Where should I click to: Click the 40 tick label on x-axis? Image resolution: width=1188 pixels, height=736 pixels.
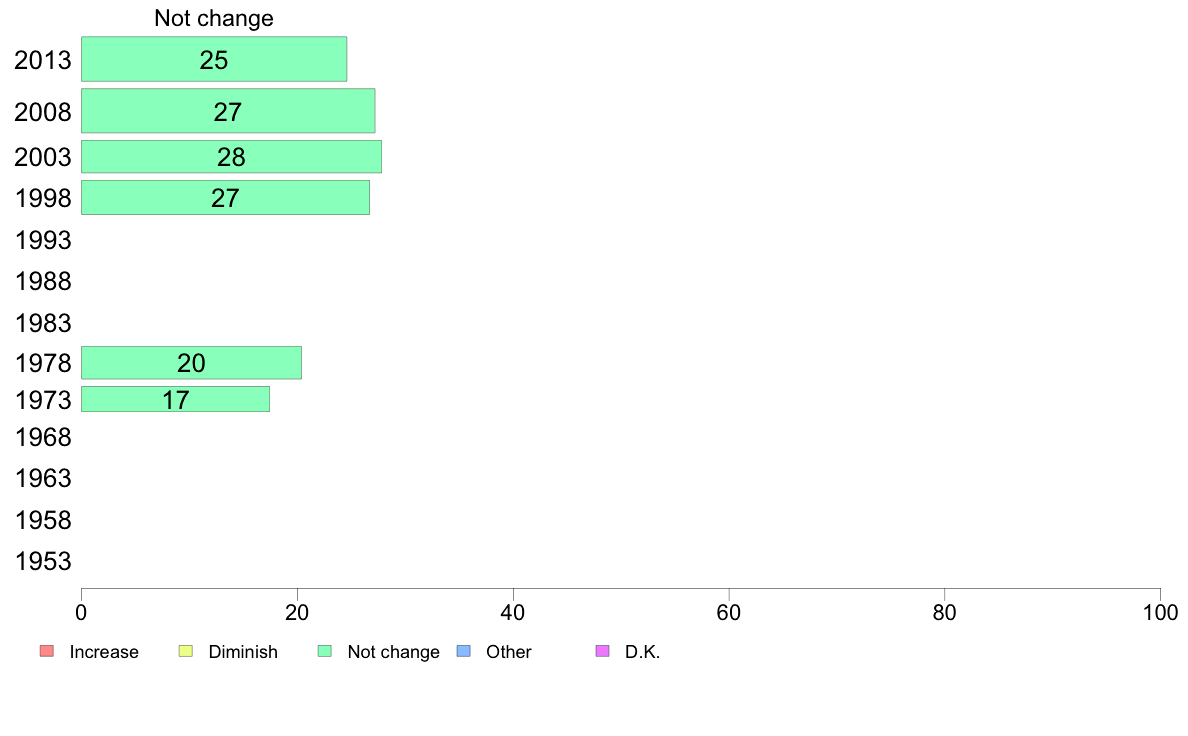[x=513, y=612]
